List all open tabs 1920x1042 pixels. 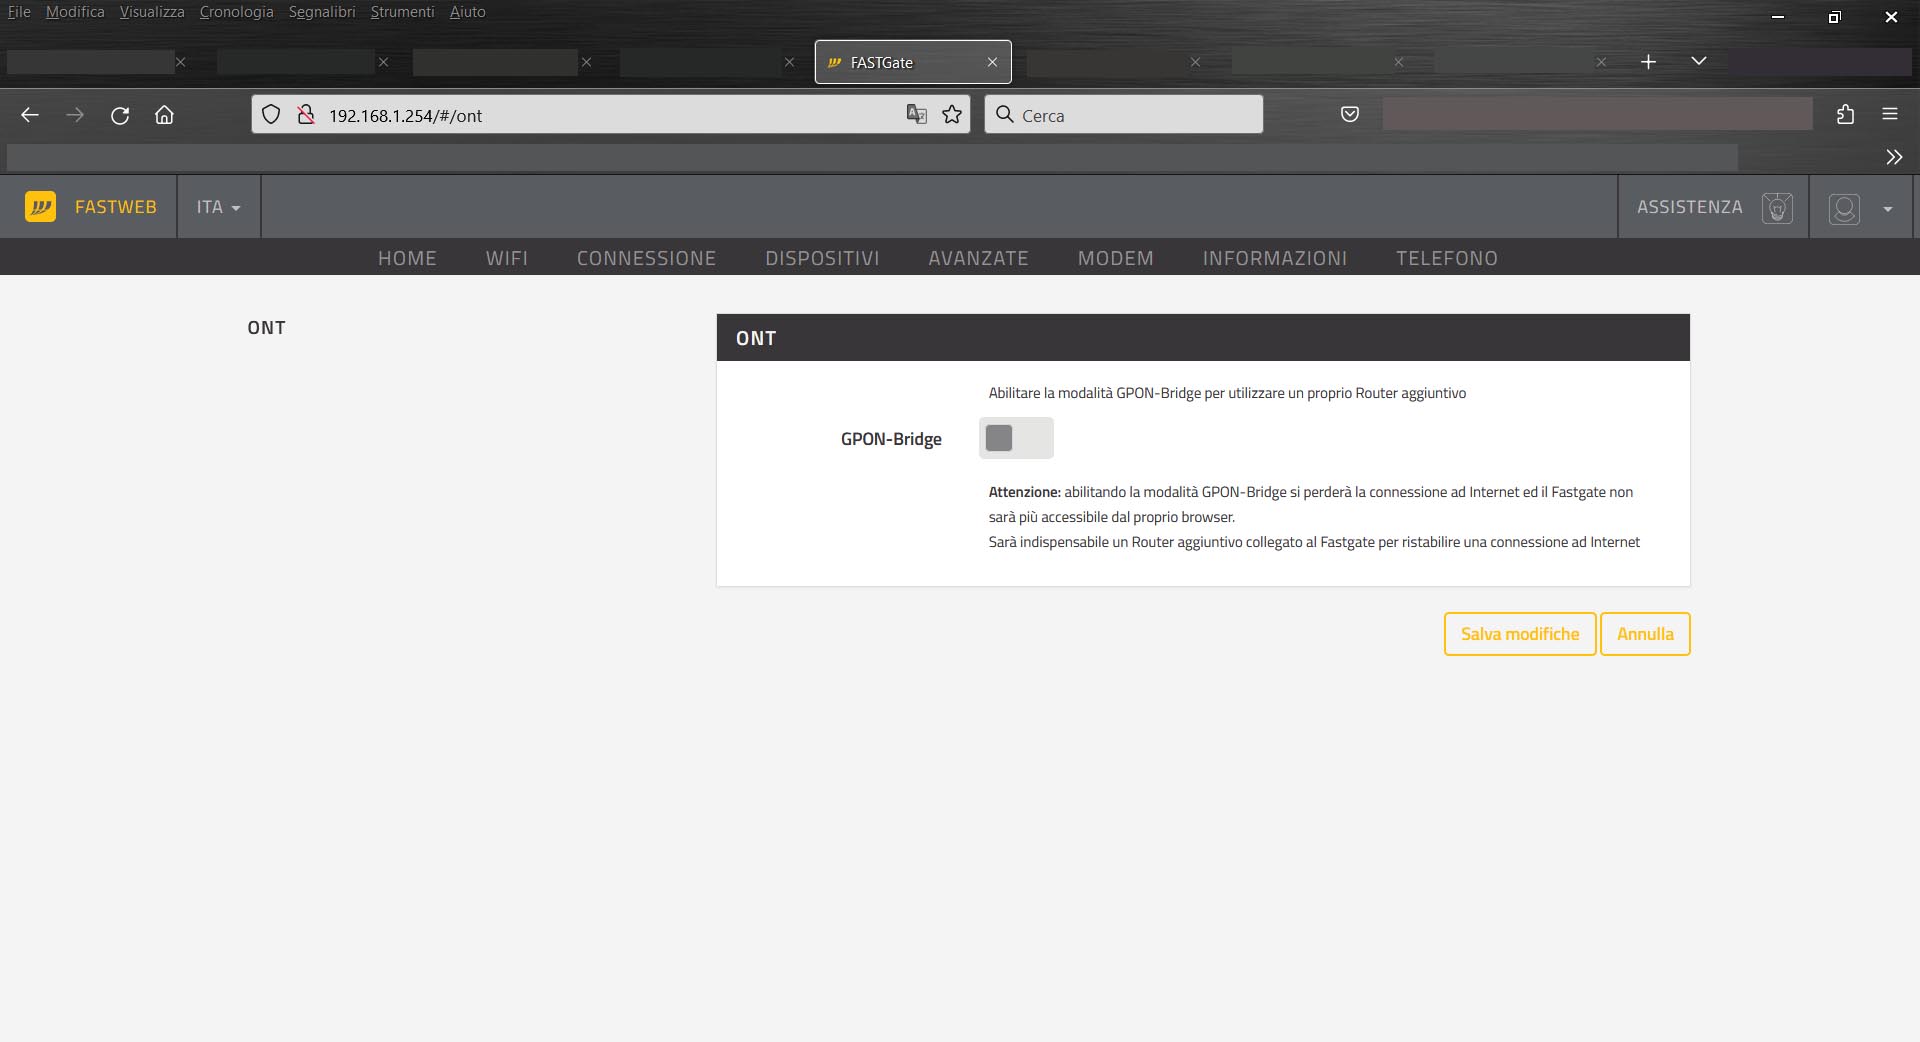[x=1698, y=61]
